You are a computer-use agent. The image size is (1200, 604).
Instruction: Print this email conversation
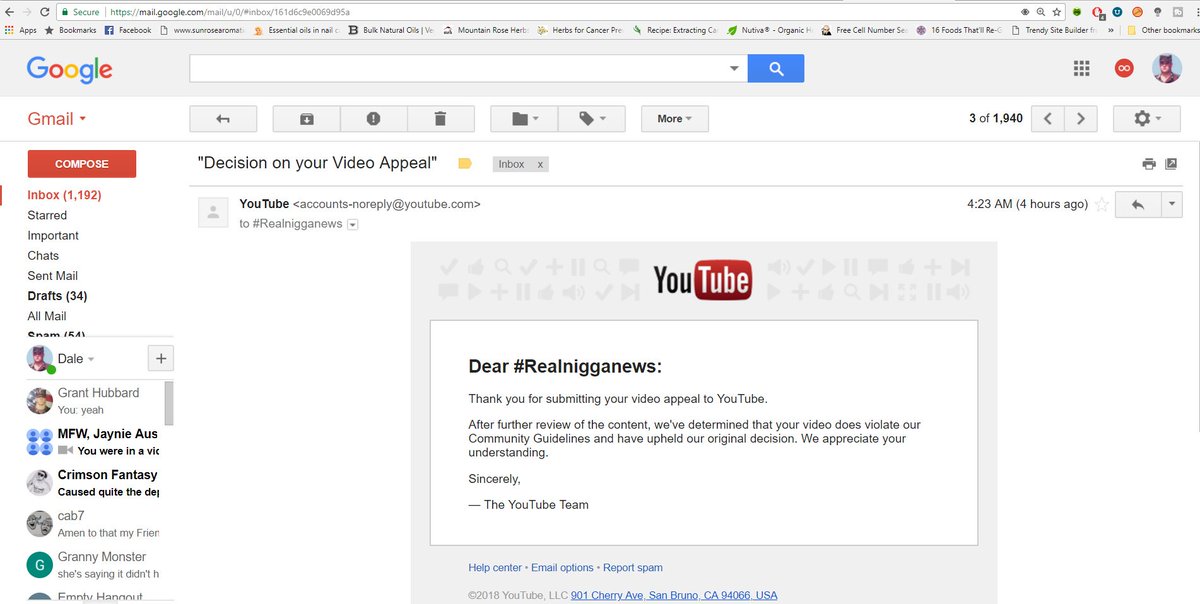pos(1149,164)
